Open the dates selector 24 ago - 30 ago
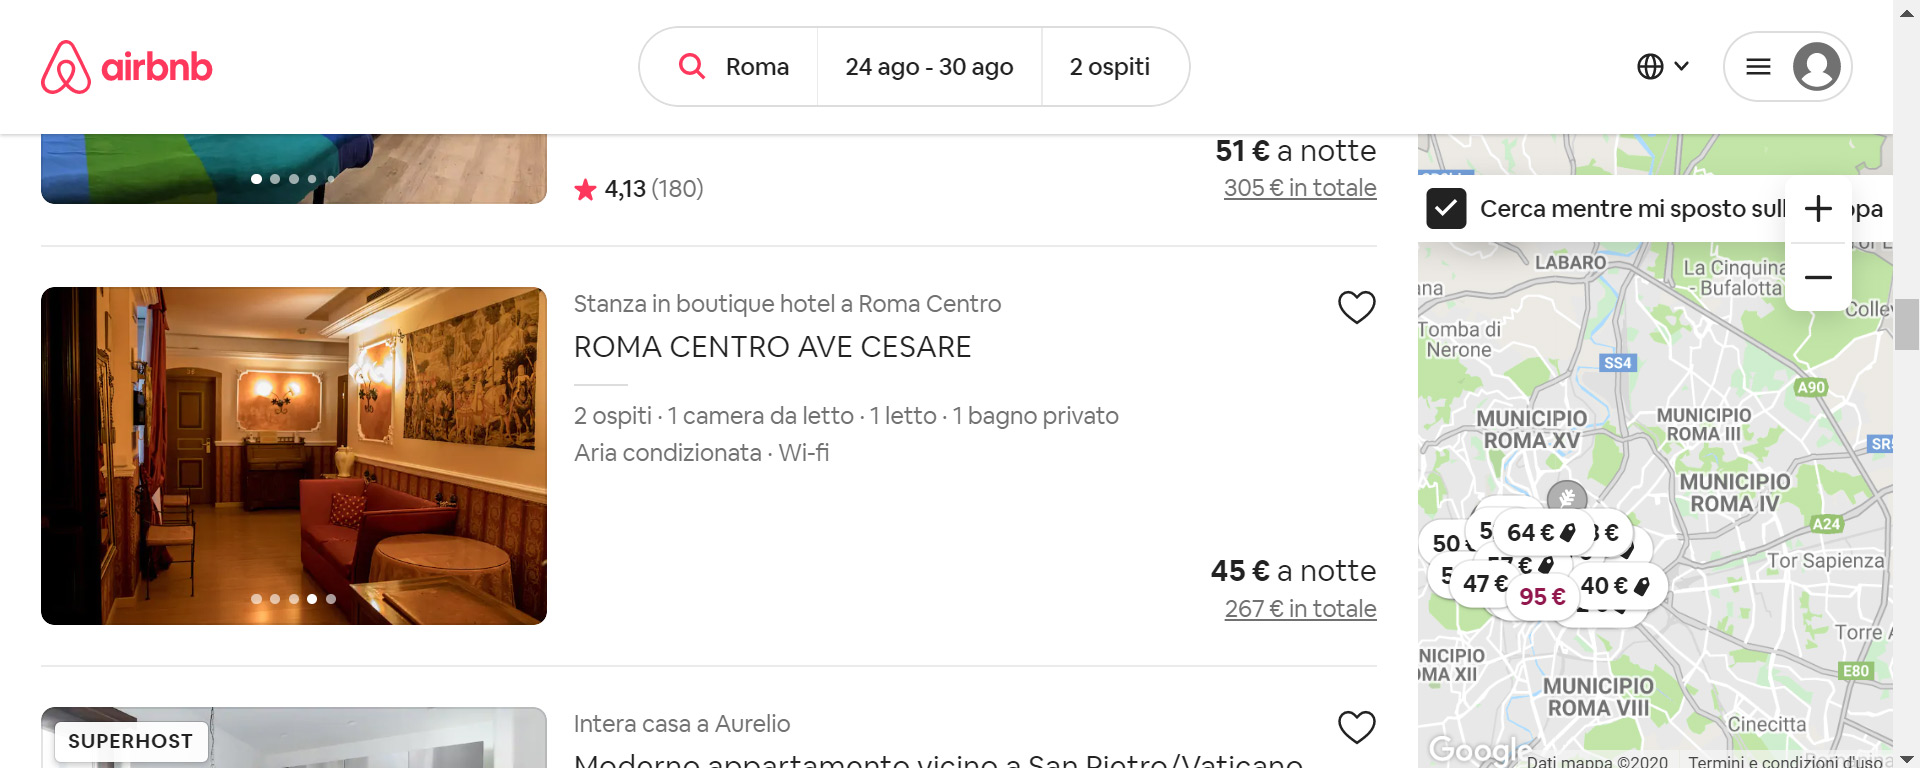1920x768 pixels. [929, 67]
